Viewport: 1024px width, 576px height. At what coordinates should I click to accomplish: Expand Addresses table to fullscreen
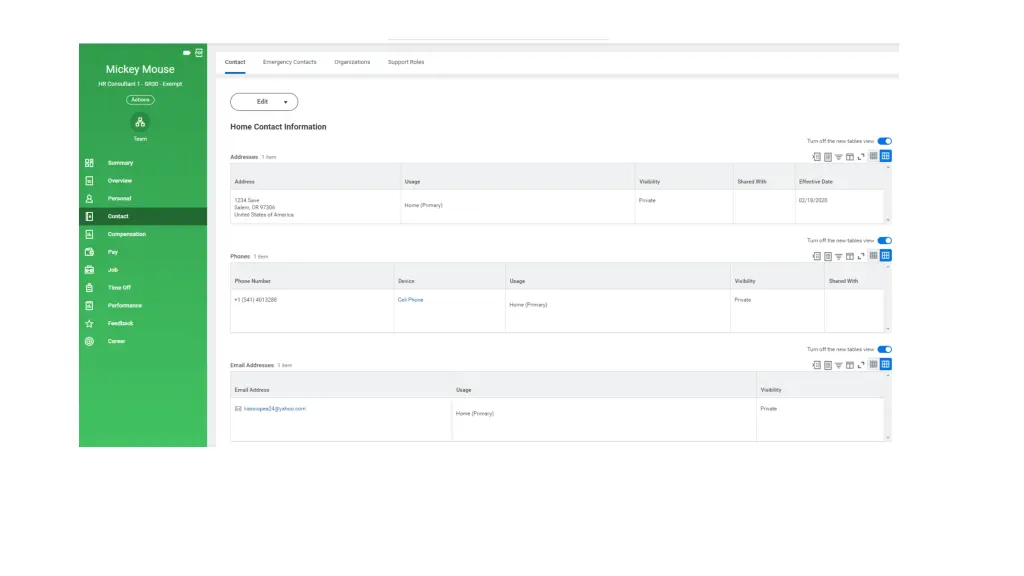coord(861,157)
